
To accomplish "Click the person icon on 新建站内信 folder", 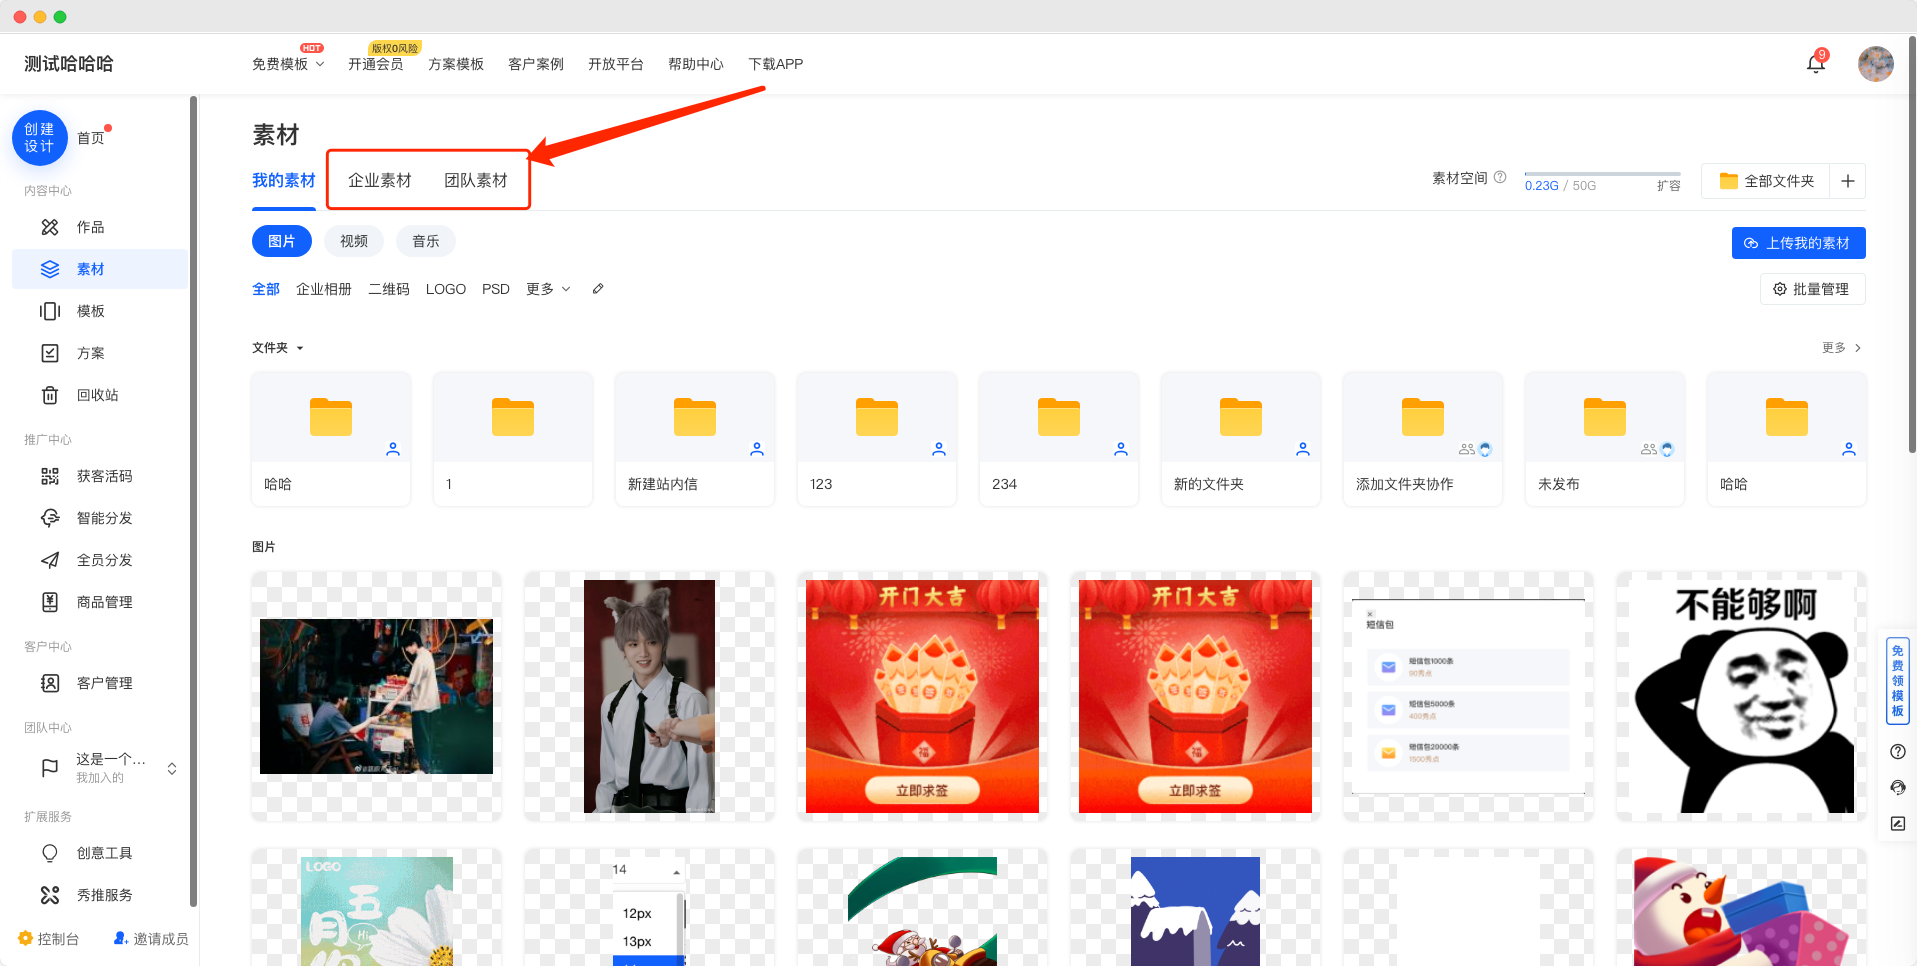I will tap(757, 450).
